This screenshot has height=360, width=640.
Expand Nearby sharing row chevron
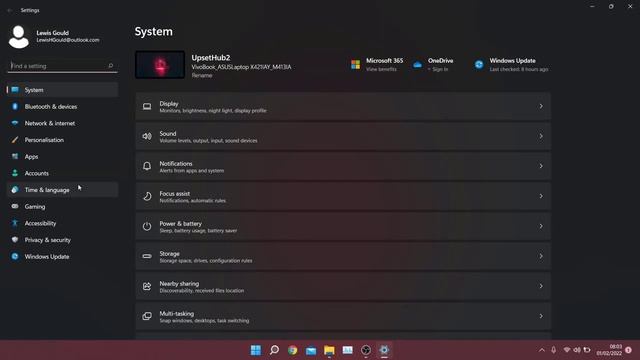[x=541, y=286]
